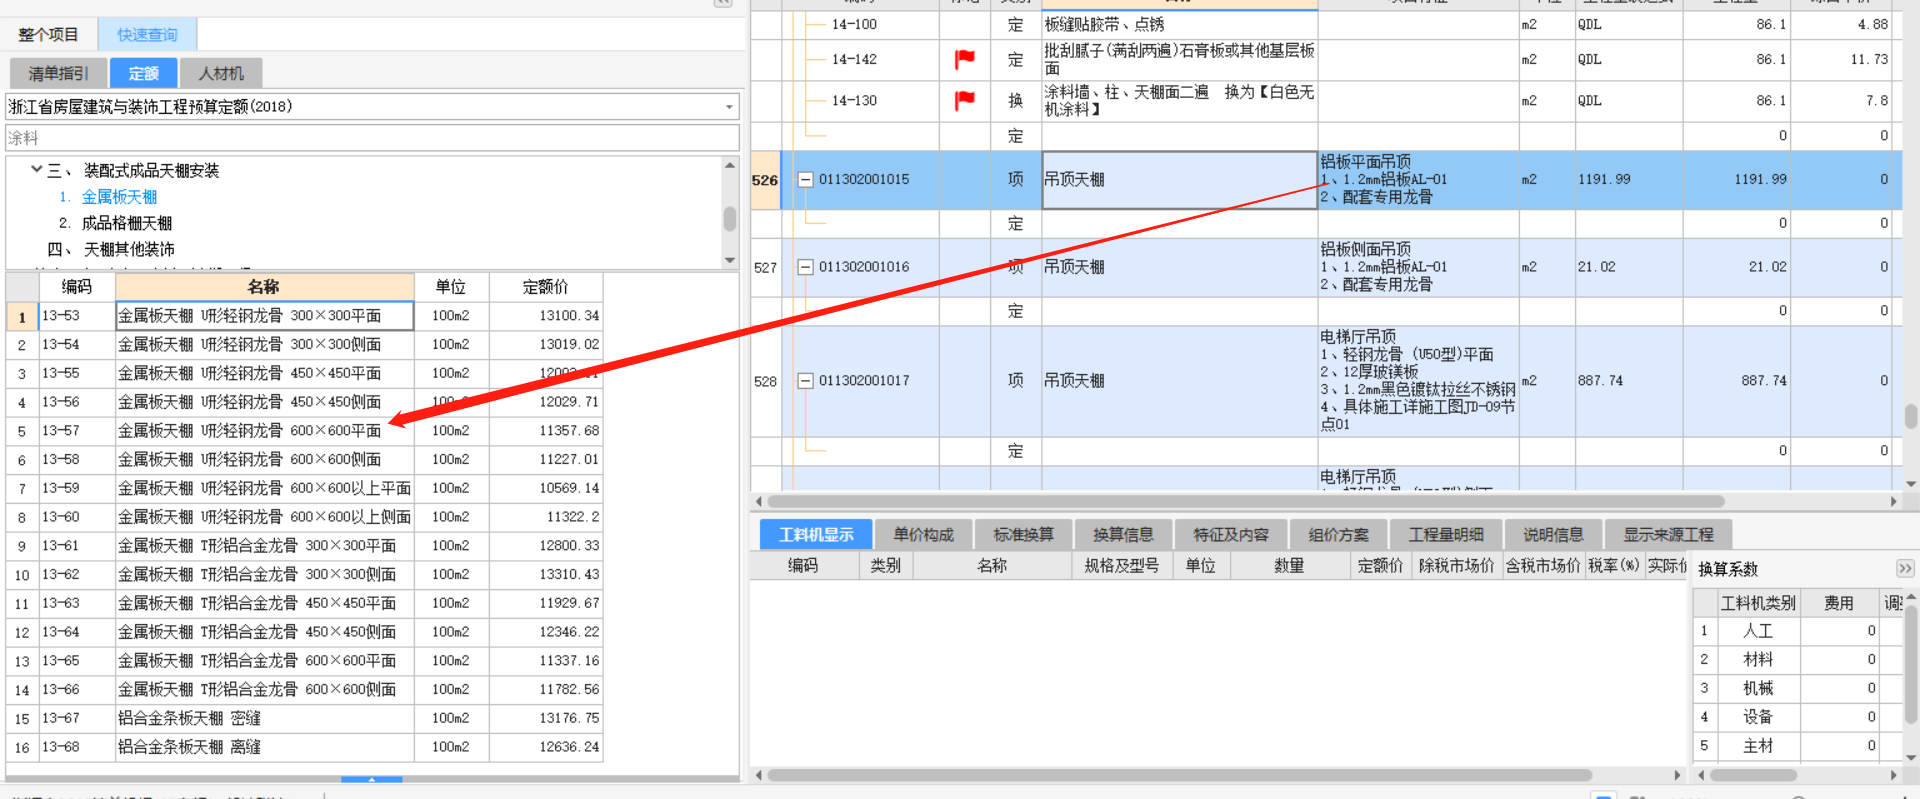Image resolution: width=1920 pixels, height=799 pixels.
Task: Collapse item 011302001016 with the minus box
Action: click(805, 267)
